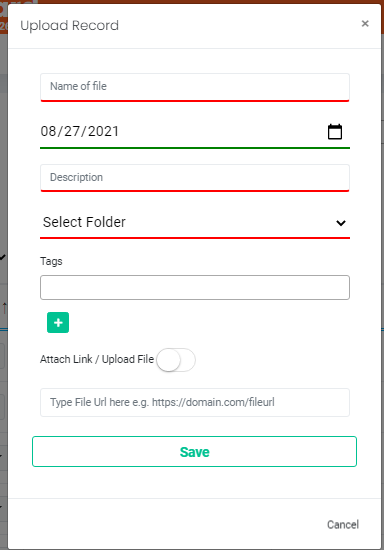Viewport: 384px width, 550px height.
Task: Select the month segment 08 in date
Action: (48, 131)
